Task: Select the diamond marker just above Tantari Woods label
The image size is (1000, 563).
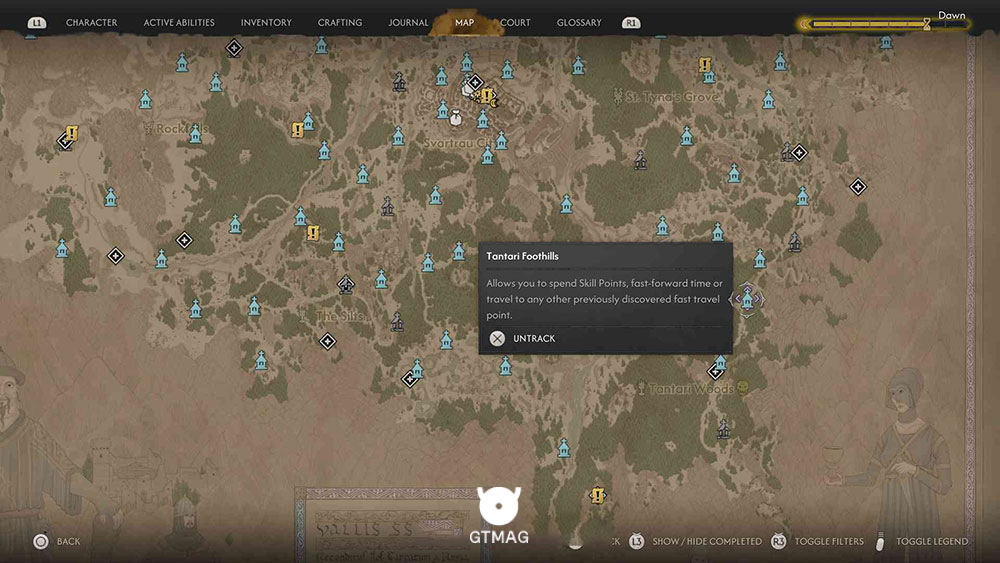Action: 716,371
